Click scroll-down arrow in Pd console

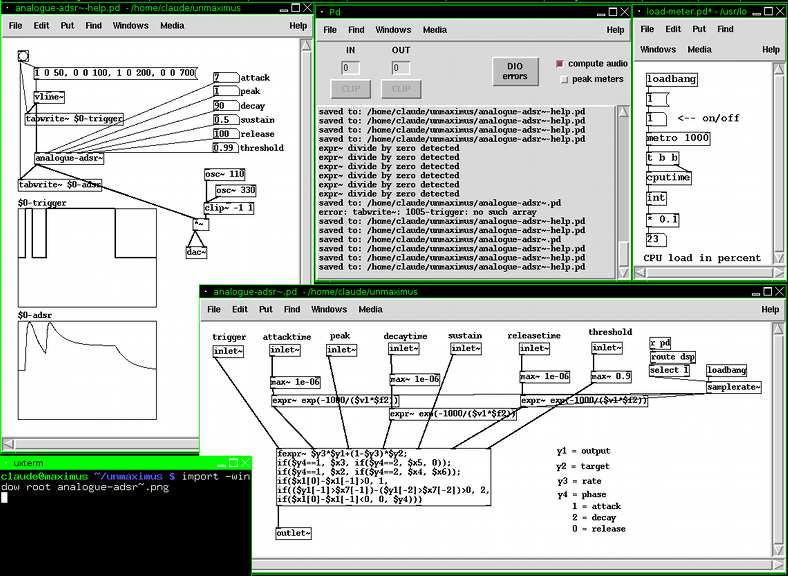click(623, 272)
